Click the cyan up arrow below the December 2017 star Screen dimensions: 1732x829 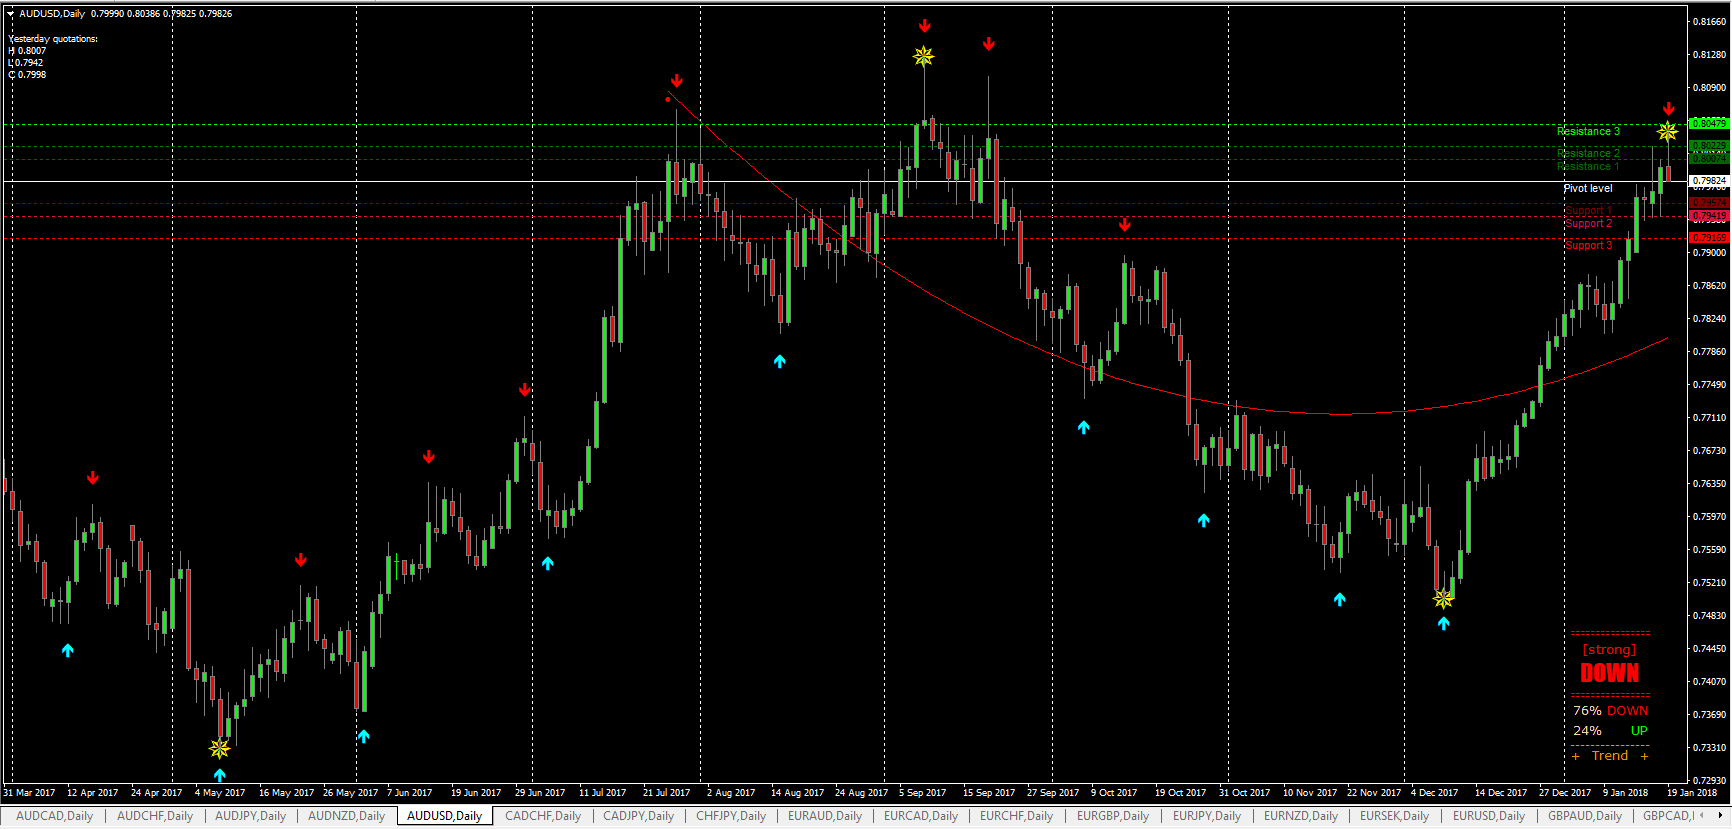coord(1443,623)
